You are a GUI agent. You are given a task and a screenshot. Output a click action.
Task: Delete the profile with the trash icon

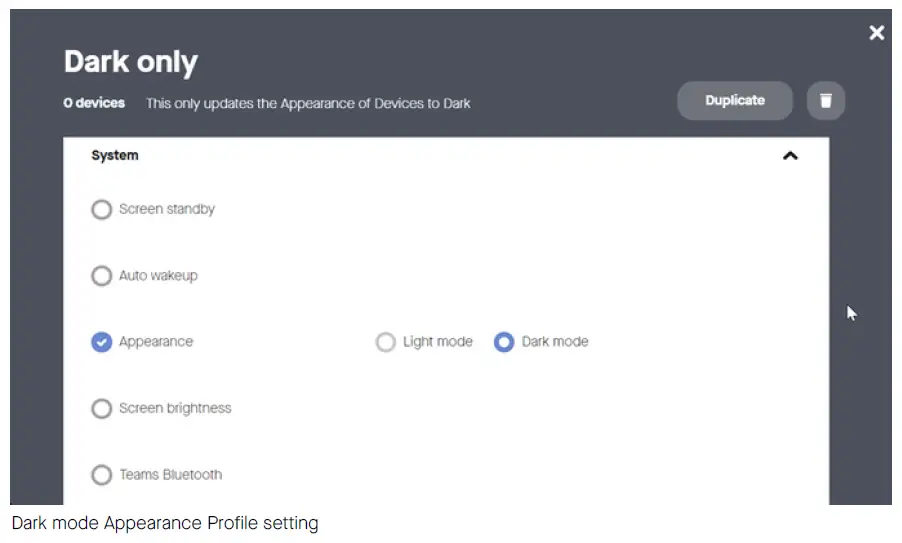point(826,100)
